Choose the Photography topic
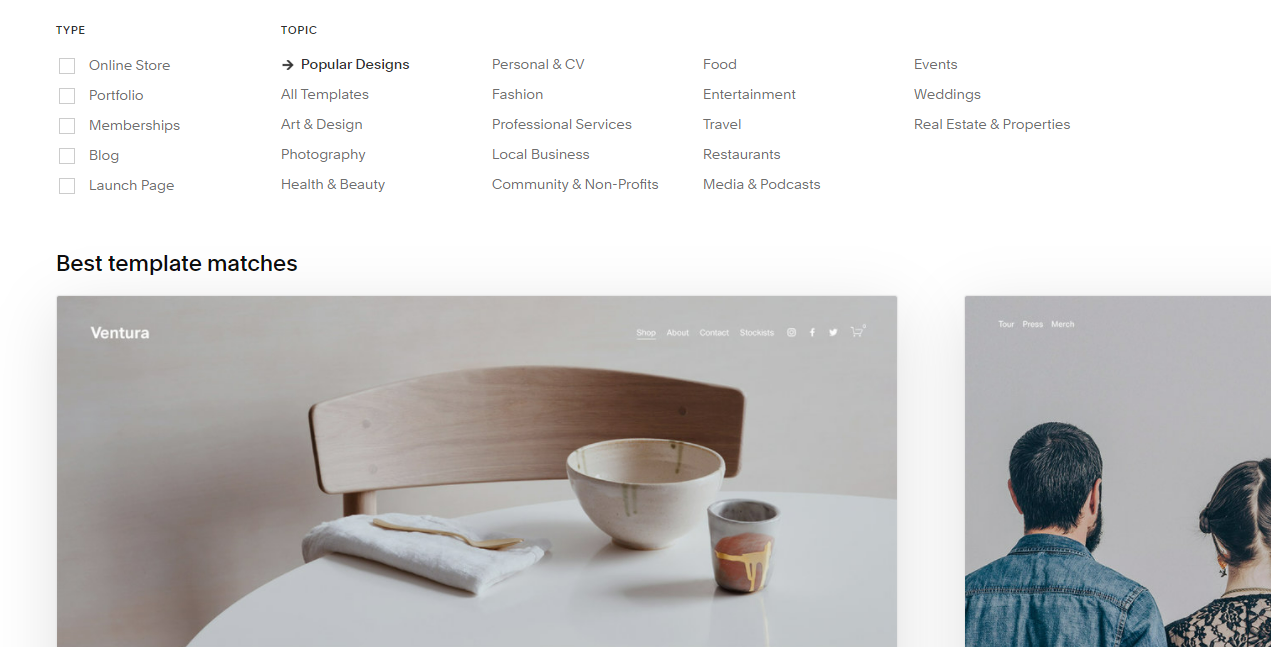The height and width of the screenshot is (647, 1271). [x=323, y=154]
